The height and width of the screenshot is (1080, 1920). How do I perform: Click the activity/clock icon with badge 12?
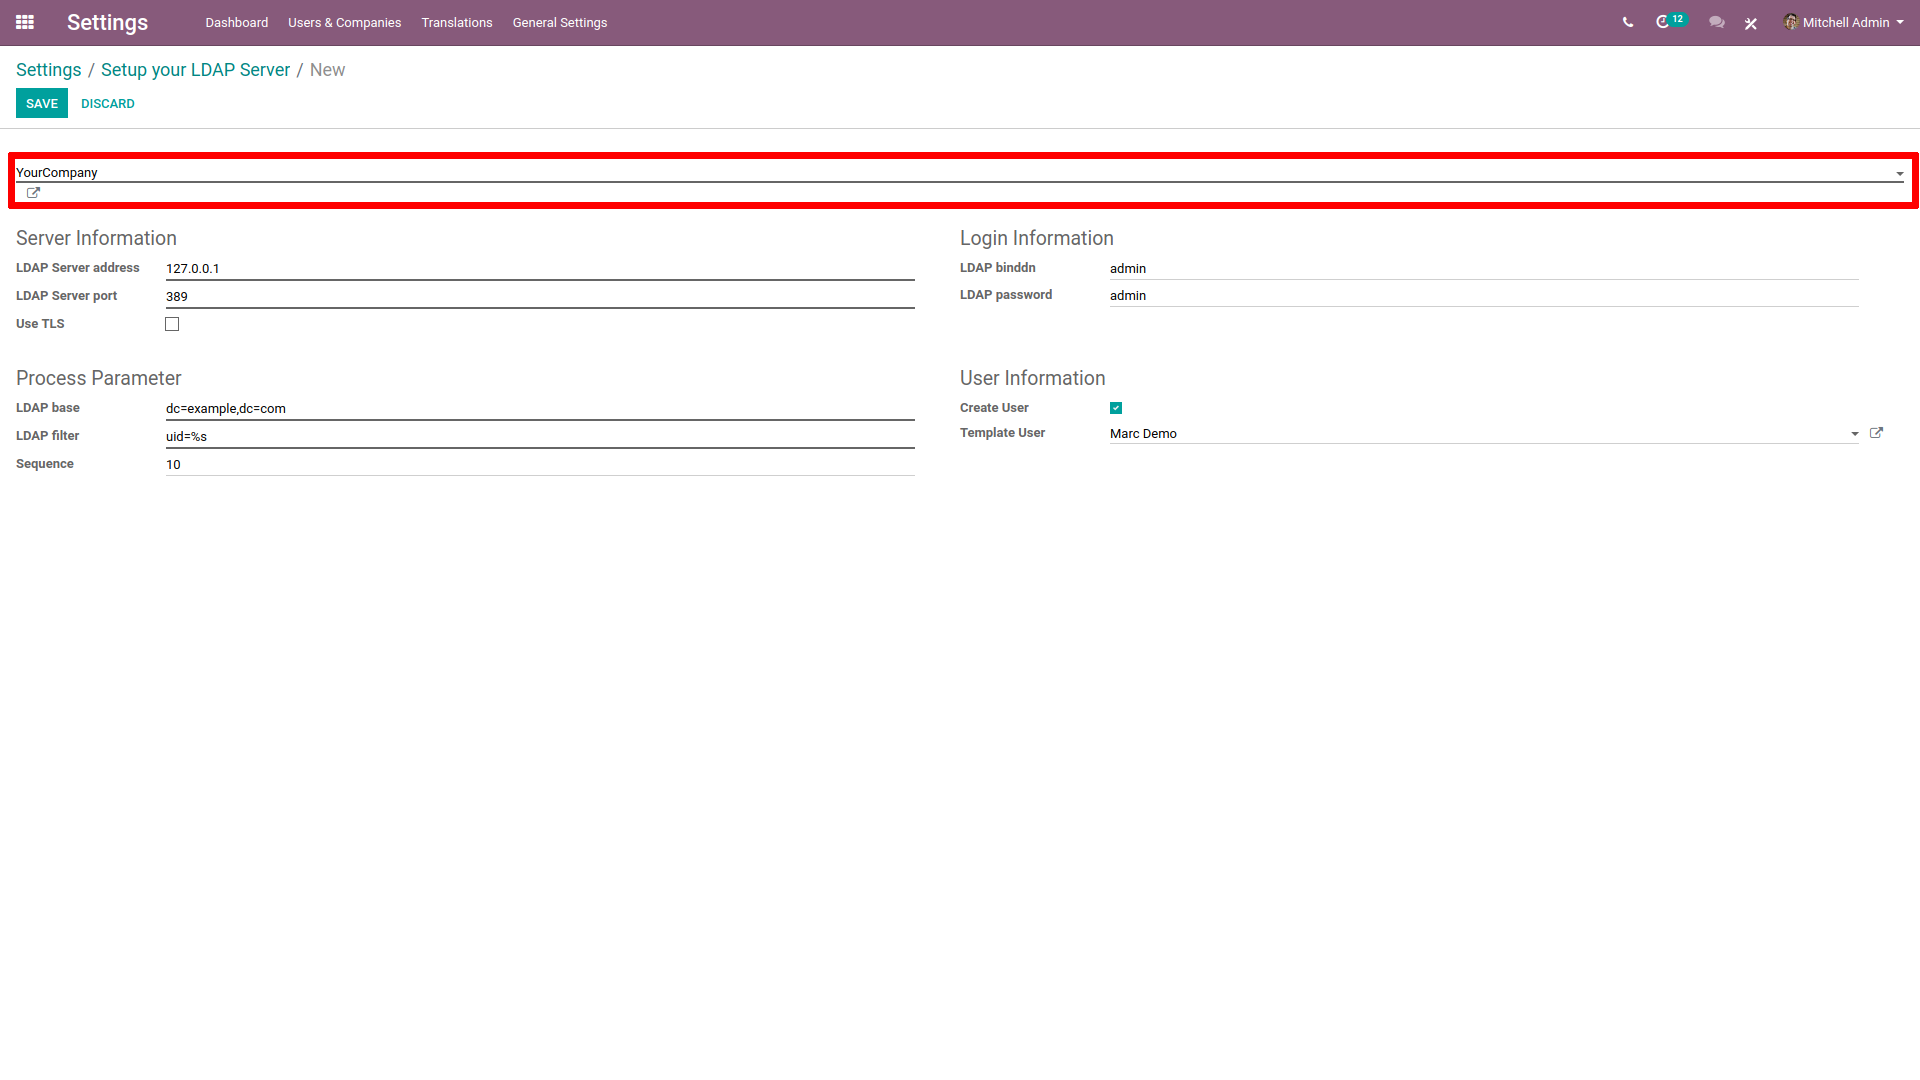pyautogui.click(x=1668, y=22)
